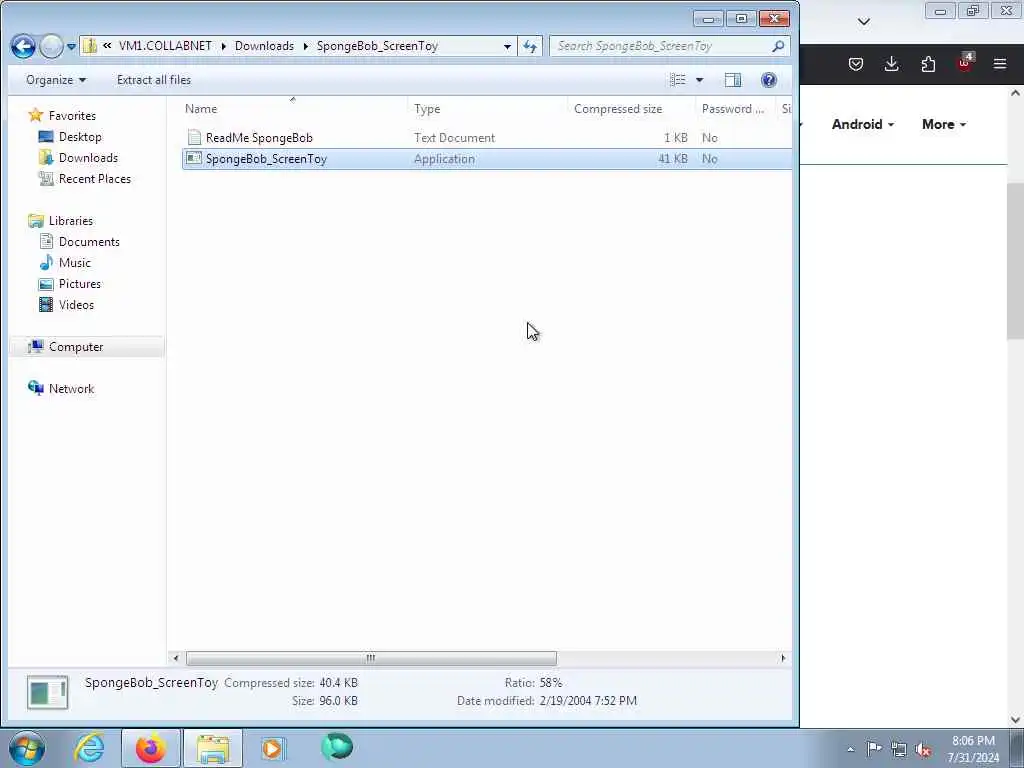This screenshot has height=768, width=1024.
Task: Click the green round taskbar application icon
Action: (x=336, y=747)
